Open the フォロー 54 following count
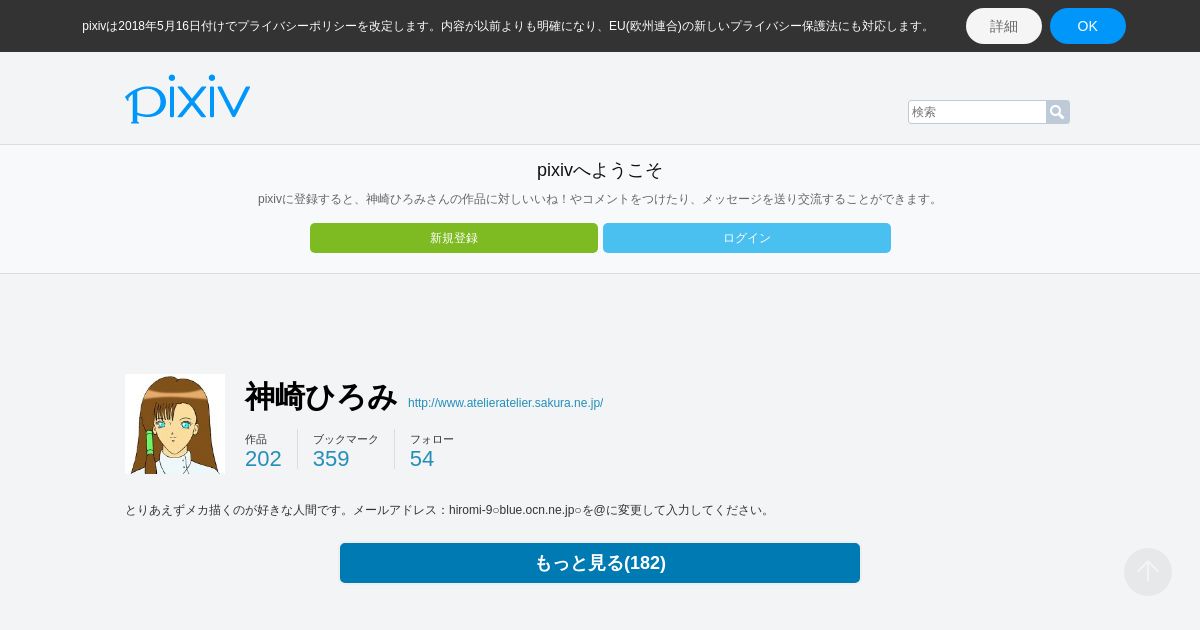Screen dimensions: 1200x630 [x=432, y=451]
